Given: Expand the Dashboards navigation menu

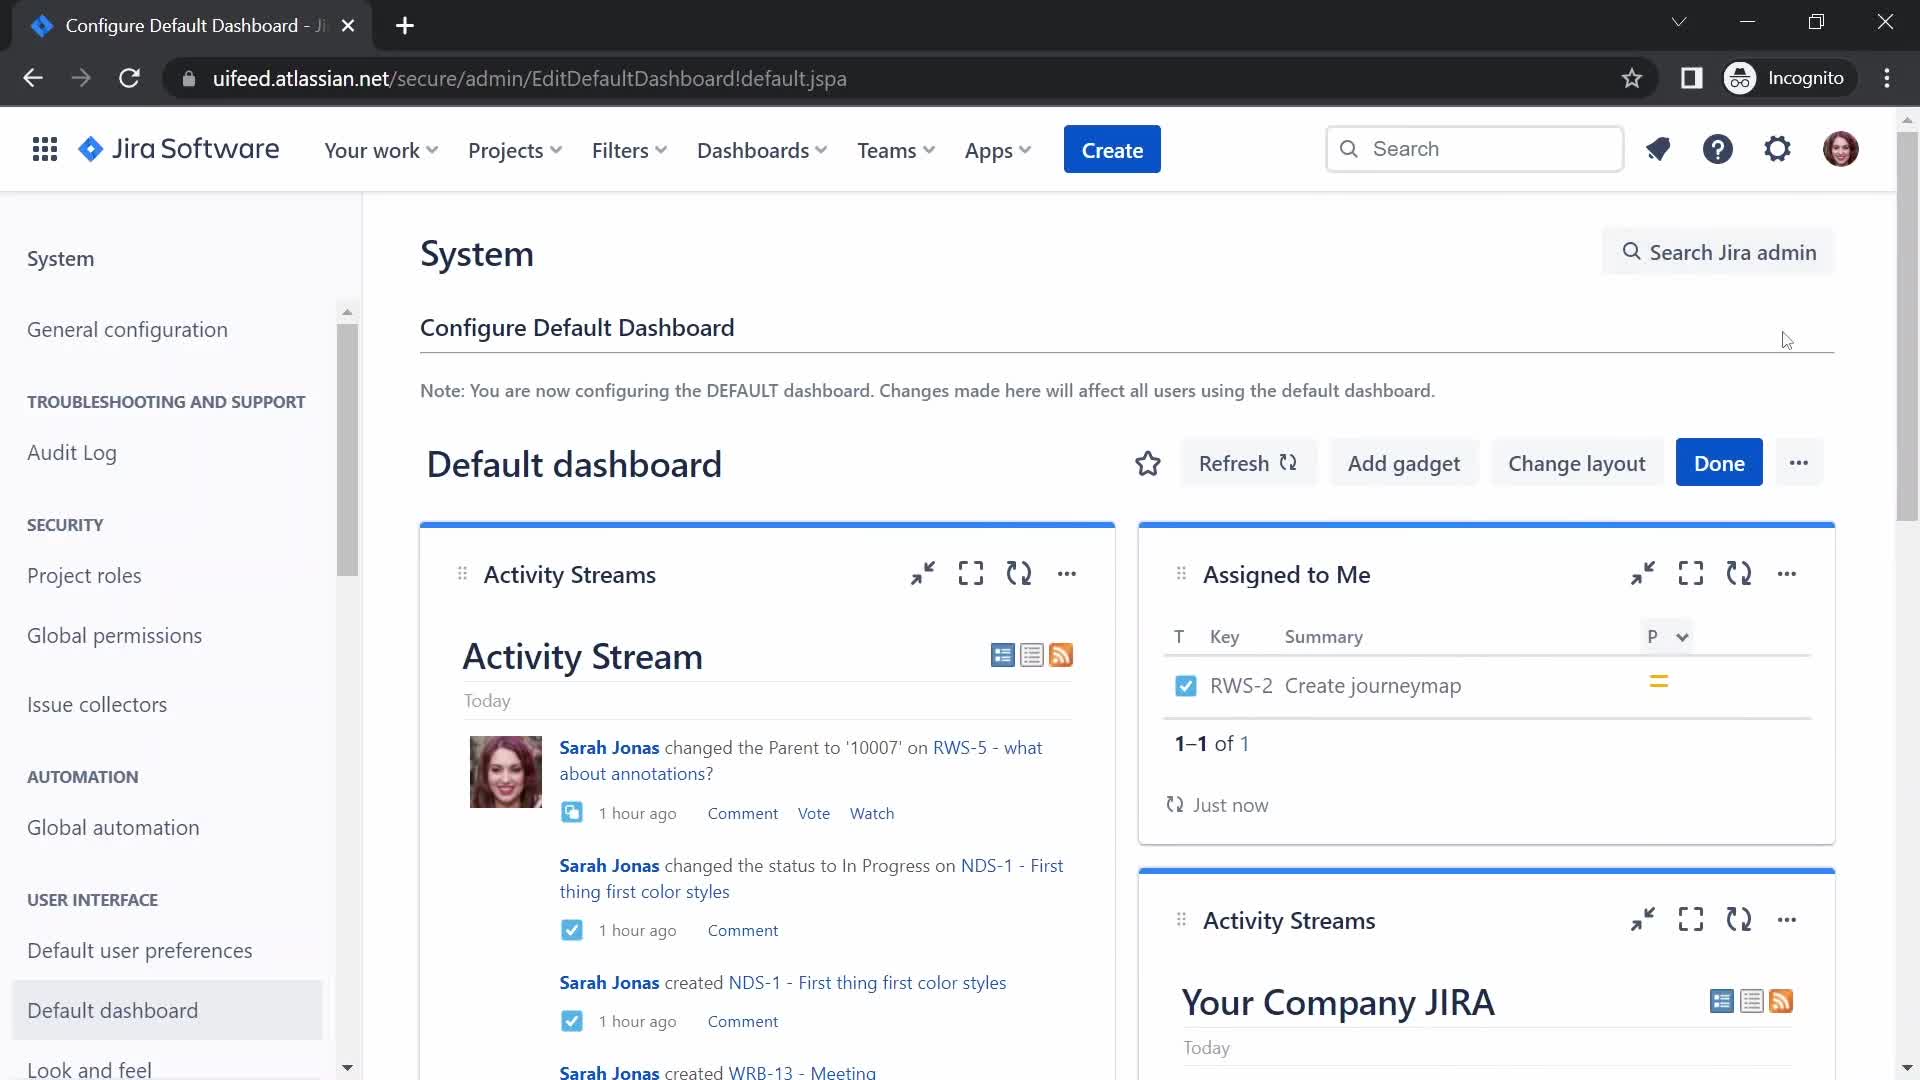Looking at the screenshot, I should coord(761,150).
